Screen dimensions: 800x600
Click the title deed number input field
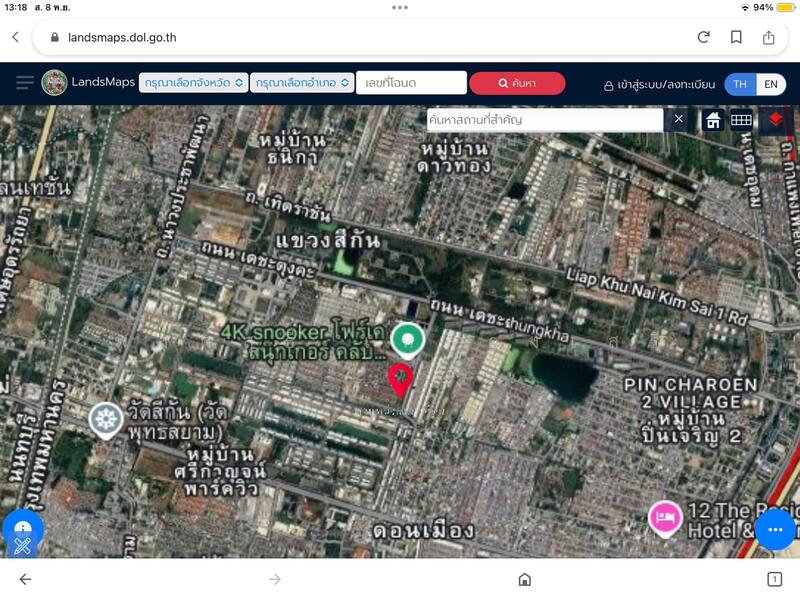(411, 83)
